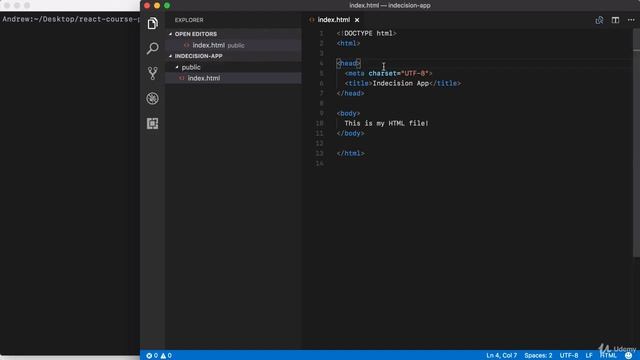
Task: Click the feedback smiley in status bar
Action: (x=628, y=356)
